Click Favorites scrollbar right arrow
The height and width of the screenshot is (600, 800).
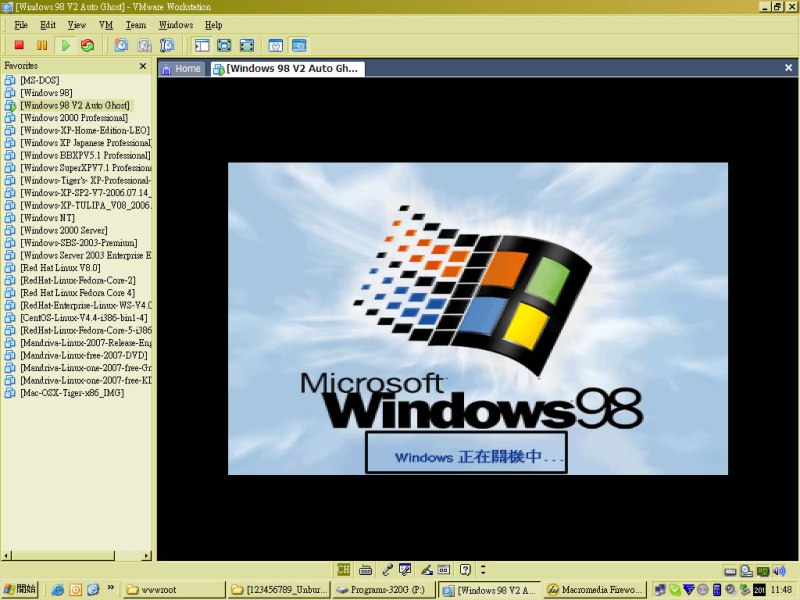[x=147, y=555]
